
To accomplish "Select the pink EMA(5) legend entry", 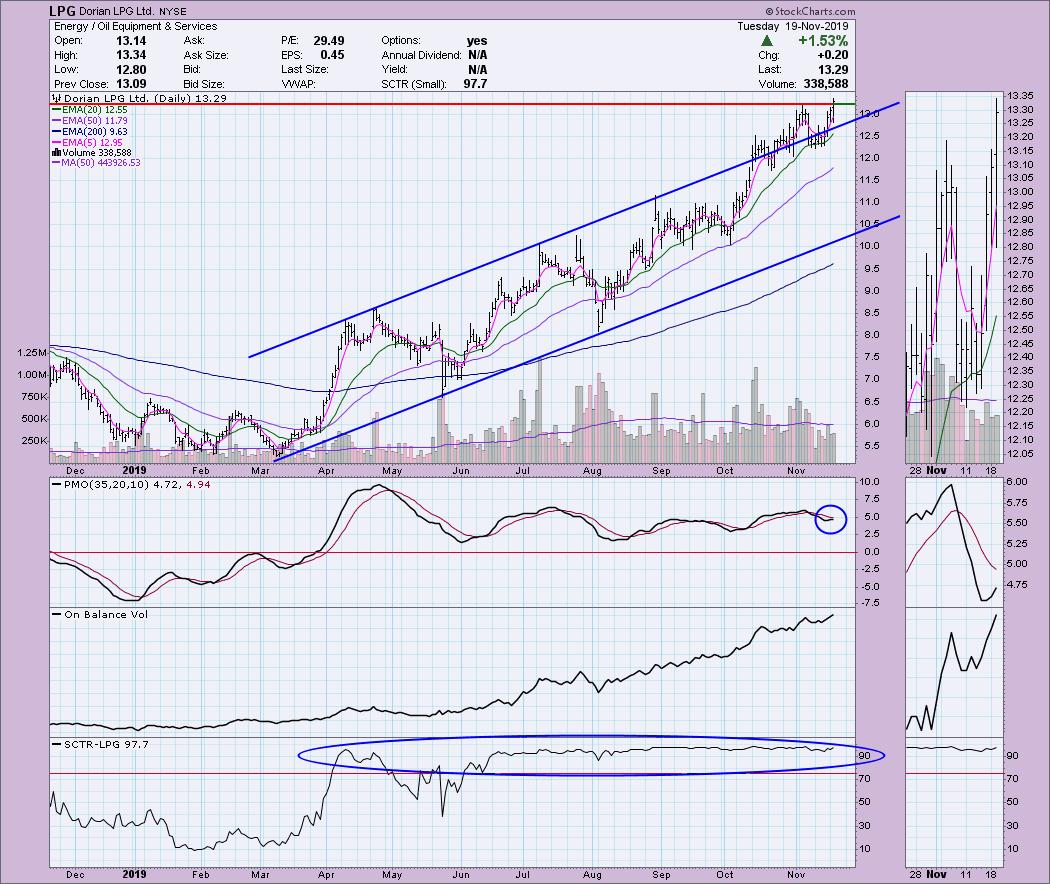I will [86, 142].
